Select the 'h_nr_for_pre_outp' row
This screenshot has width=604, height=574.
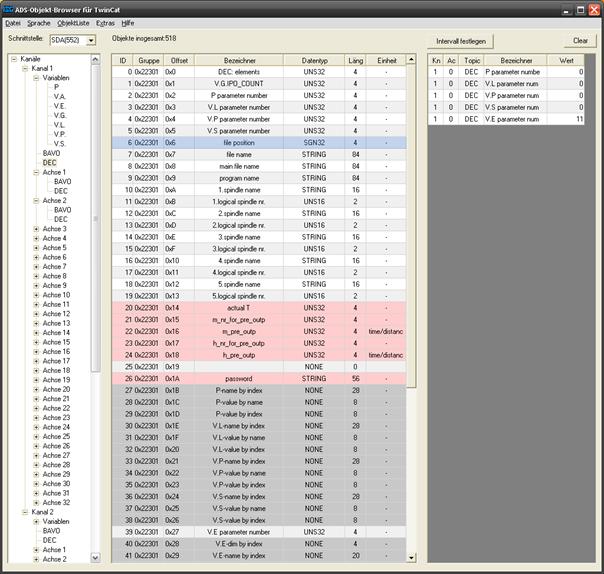pyautogui.click(x=259, y=343)
